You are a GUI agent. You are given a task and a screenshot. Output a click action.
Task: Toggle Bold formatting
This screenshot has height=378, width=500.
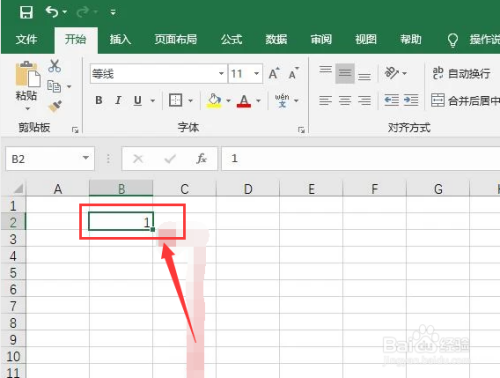(99, 100)
